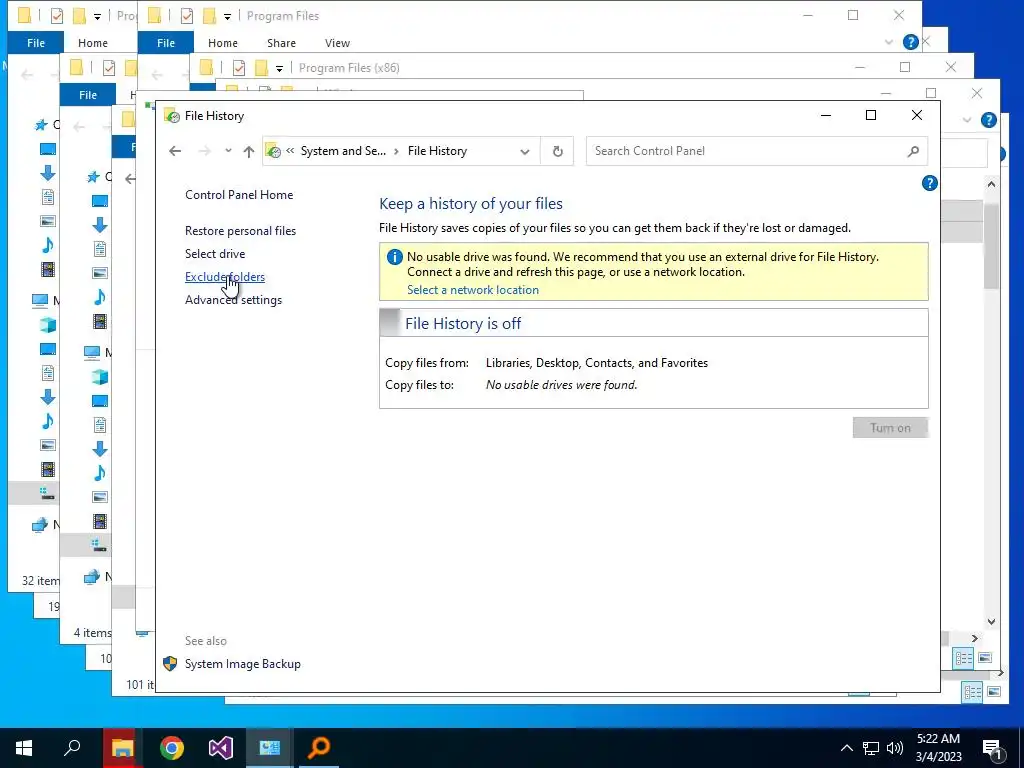Screen dimensions: 1024x768
Task: Select This PC monitor icon in leftmost Explorer sidebar
Action: (40, 300)
